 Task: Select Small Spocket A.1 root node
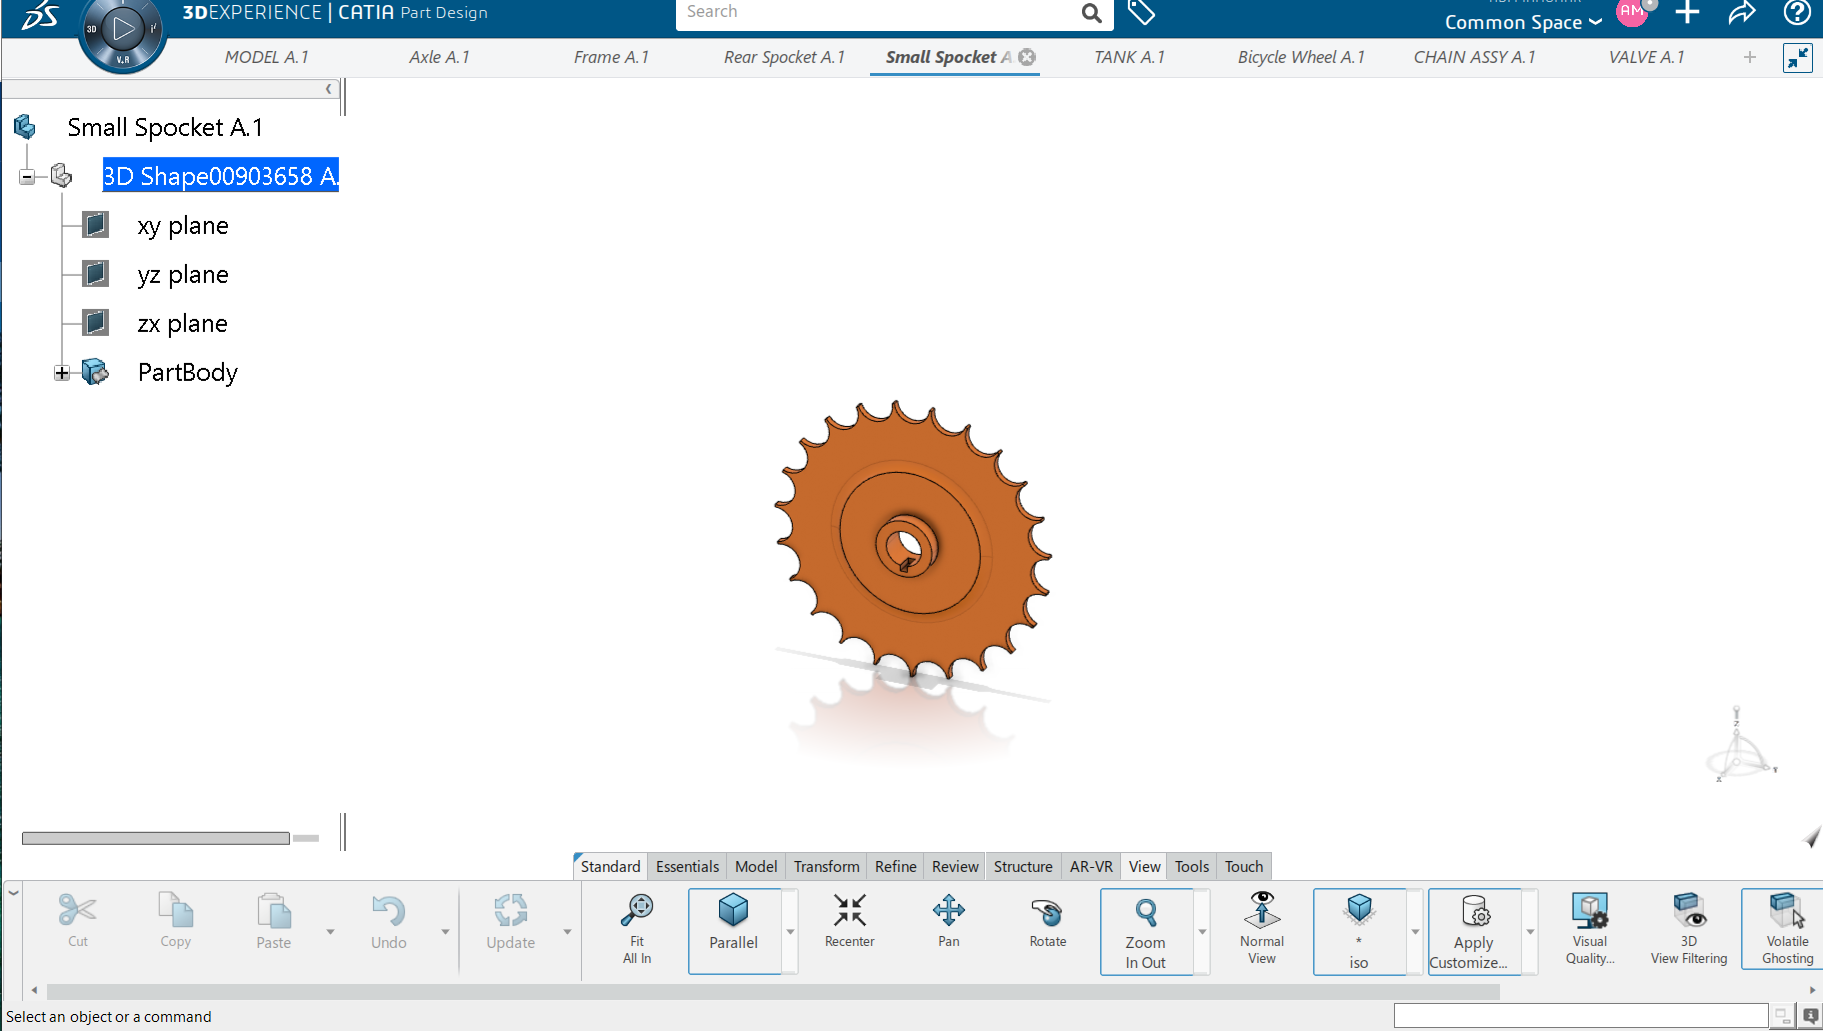(x=165, y=128)
